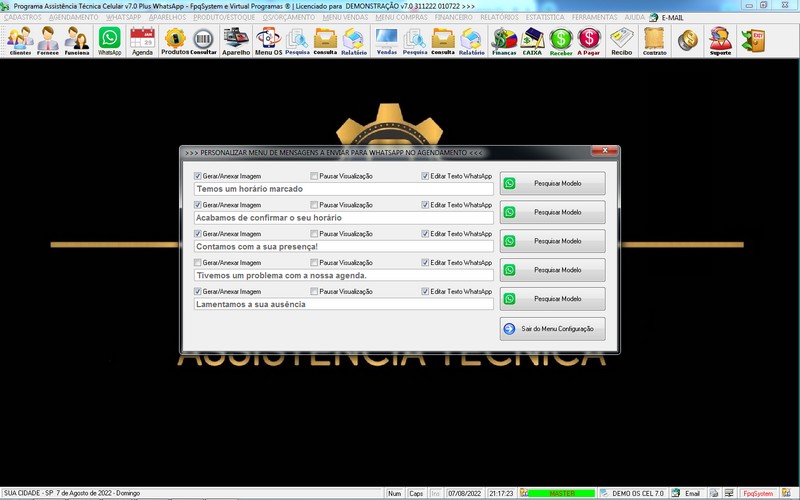Click the gold coin toolbar icon

point(688,40)
